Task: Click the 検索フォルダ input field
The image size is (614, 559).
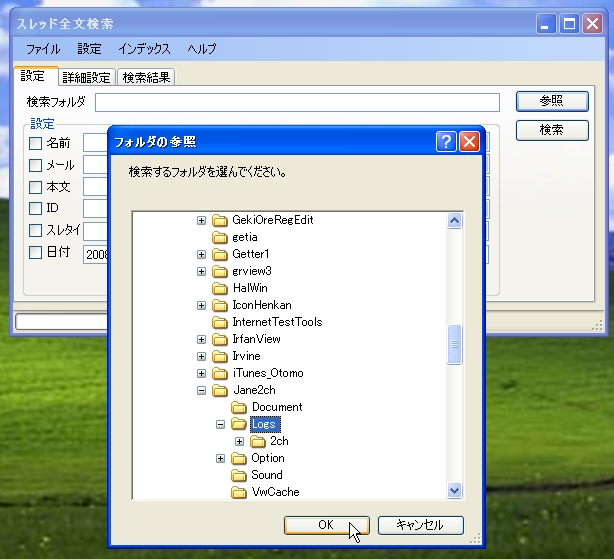Action: click(297, 102)
